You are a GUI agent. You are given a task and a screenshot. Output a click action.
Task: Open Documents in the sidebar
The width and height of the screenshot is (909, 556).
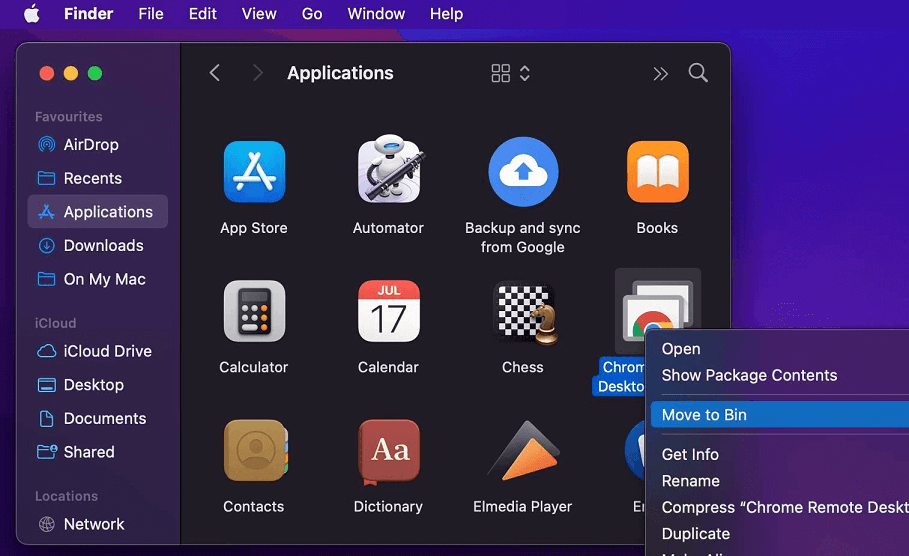coord(97,418)
